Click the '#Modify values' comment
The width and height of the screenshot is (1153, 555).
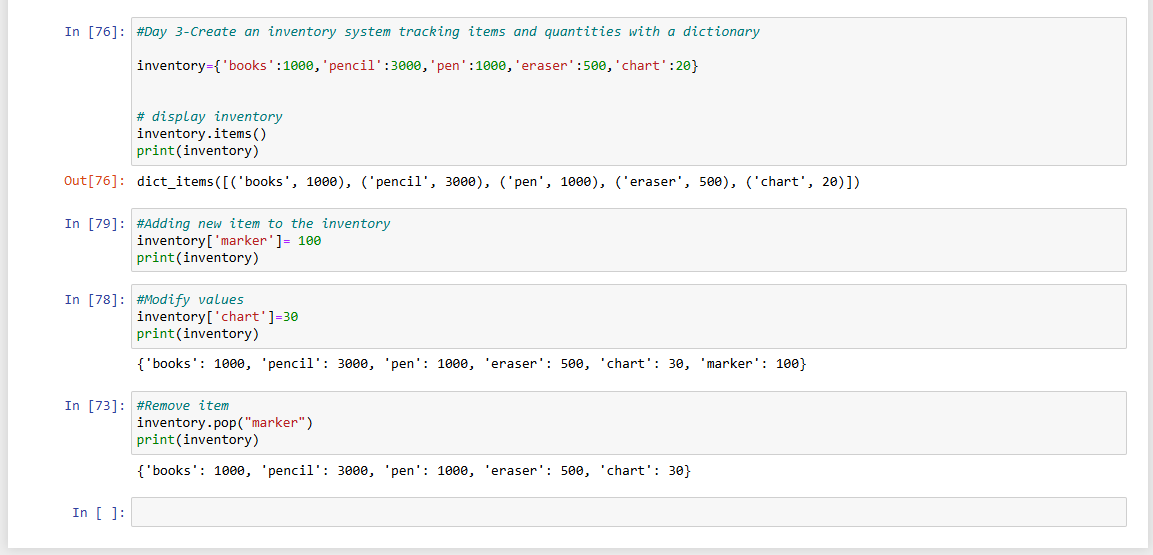(190, 300)
